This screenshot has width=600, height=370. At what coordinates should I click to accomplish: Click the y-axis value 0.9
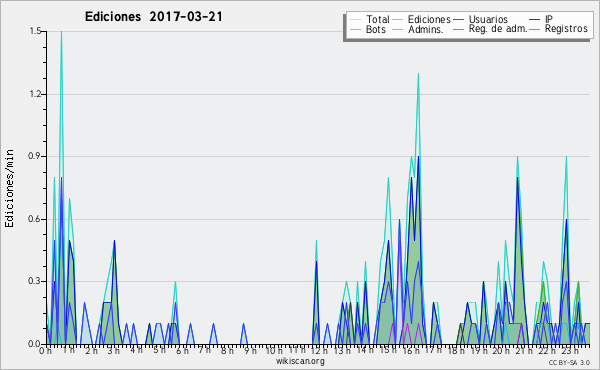pos(35,156)
